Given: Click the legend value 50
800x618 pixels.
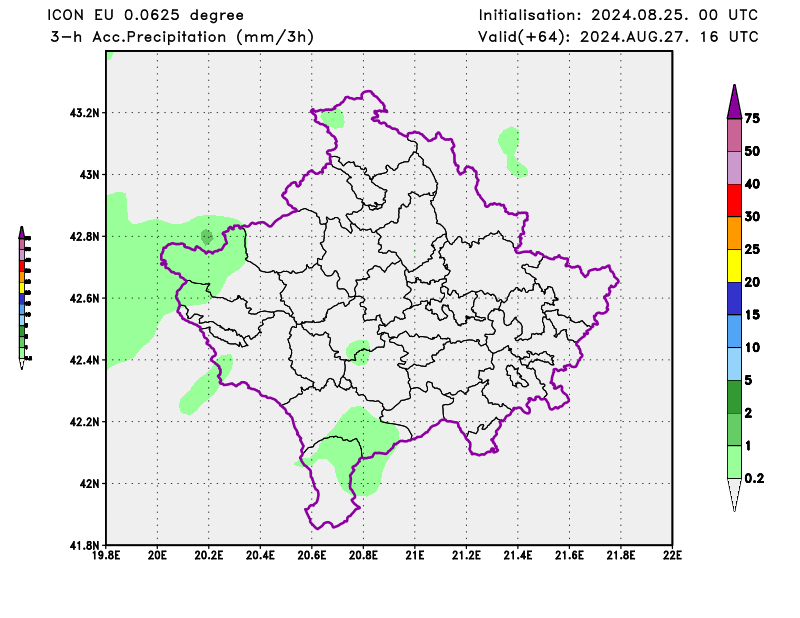Looking at the screenshot, I should pos(752,151).
